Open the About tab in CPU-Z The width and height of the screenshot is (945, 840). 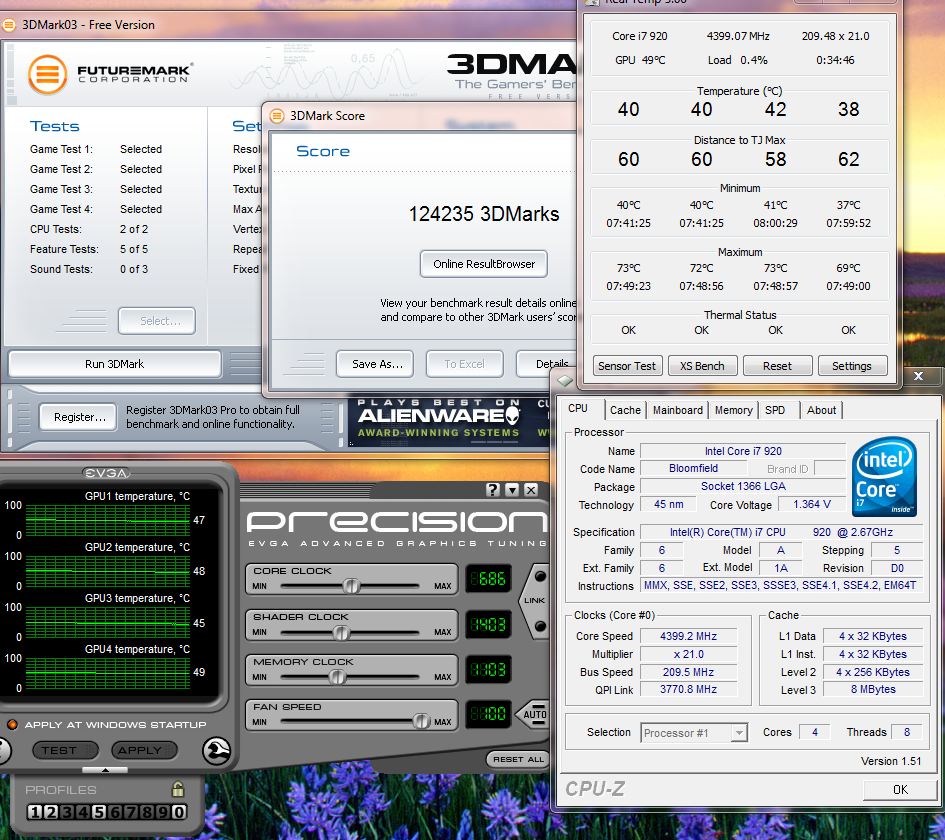tap(821, 410)
